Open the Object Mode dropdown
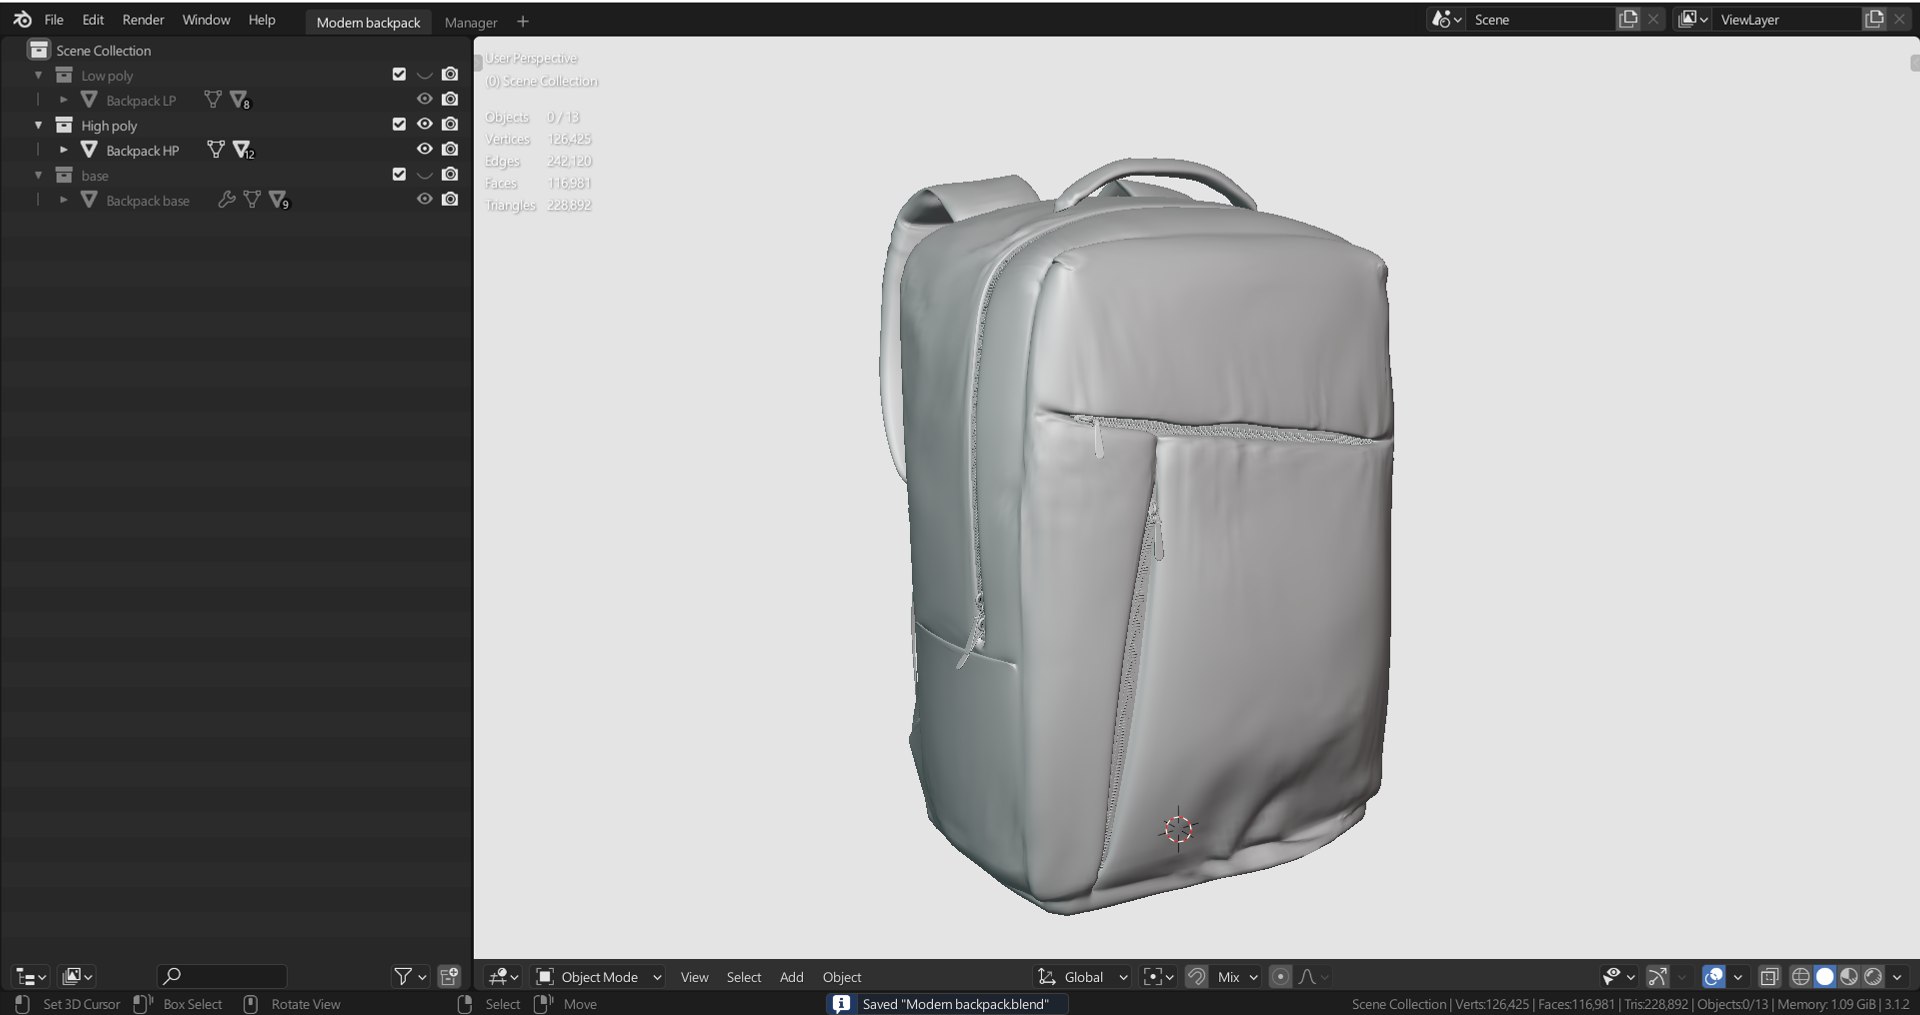The height and width of the screenshot is (1015, 1920). point(599,976)
